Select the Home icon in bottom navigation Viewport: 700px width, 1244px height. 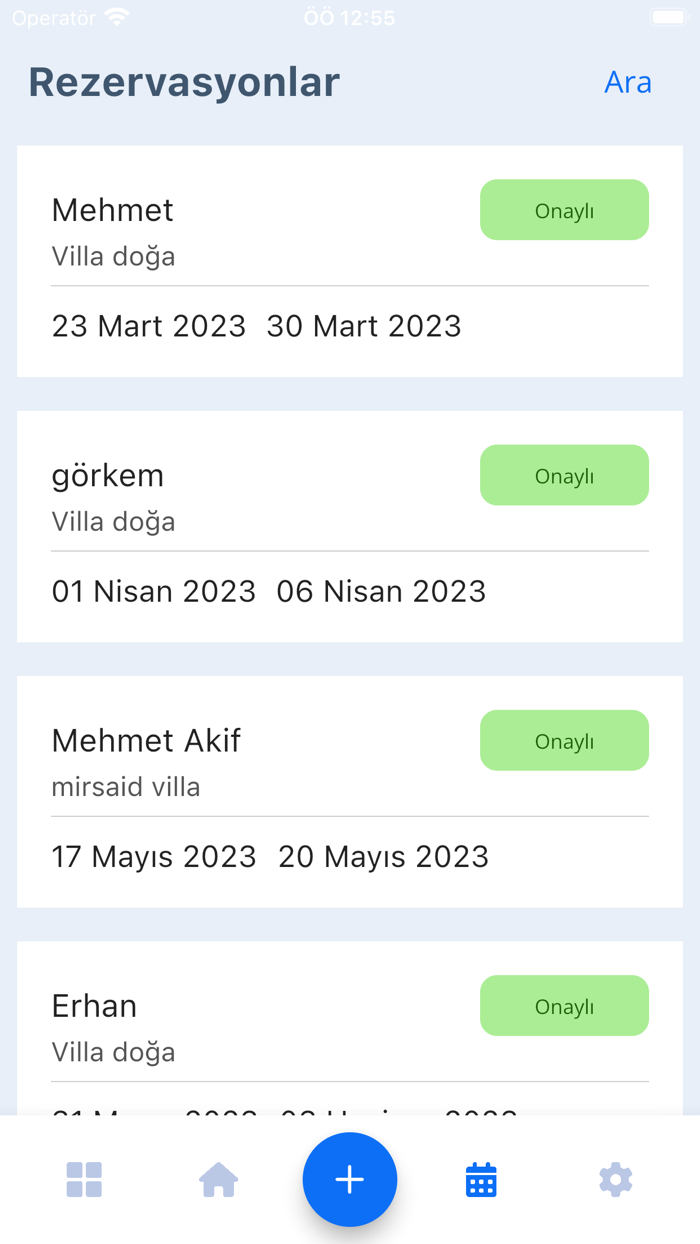click(218, 1180)
